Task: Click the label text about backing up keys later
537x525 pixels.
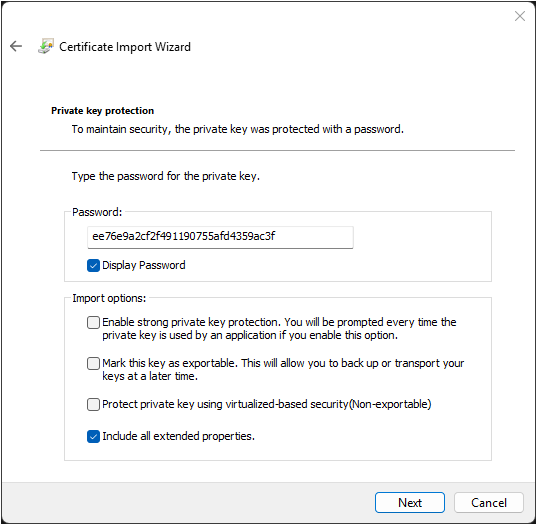Action: 283,370
